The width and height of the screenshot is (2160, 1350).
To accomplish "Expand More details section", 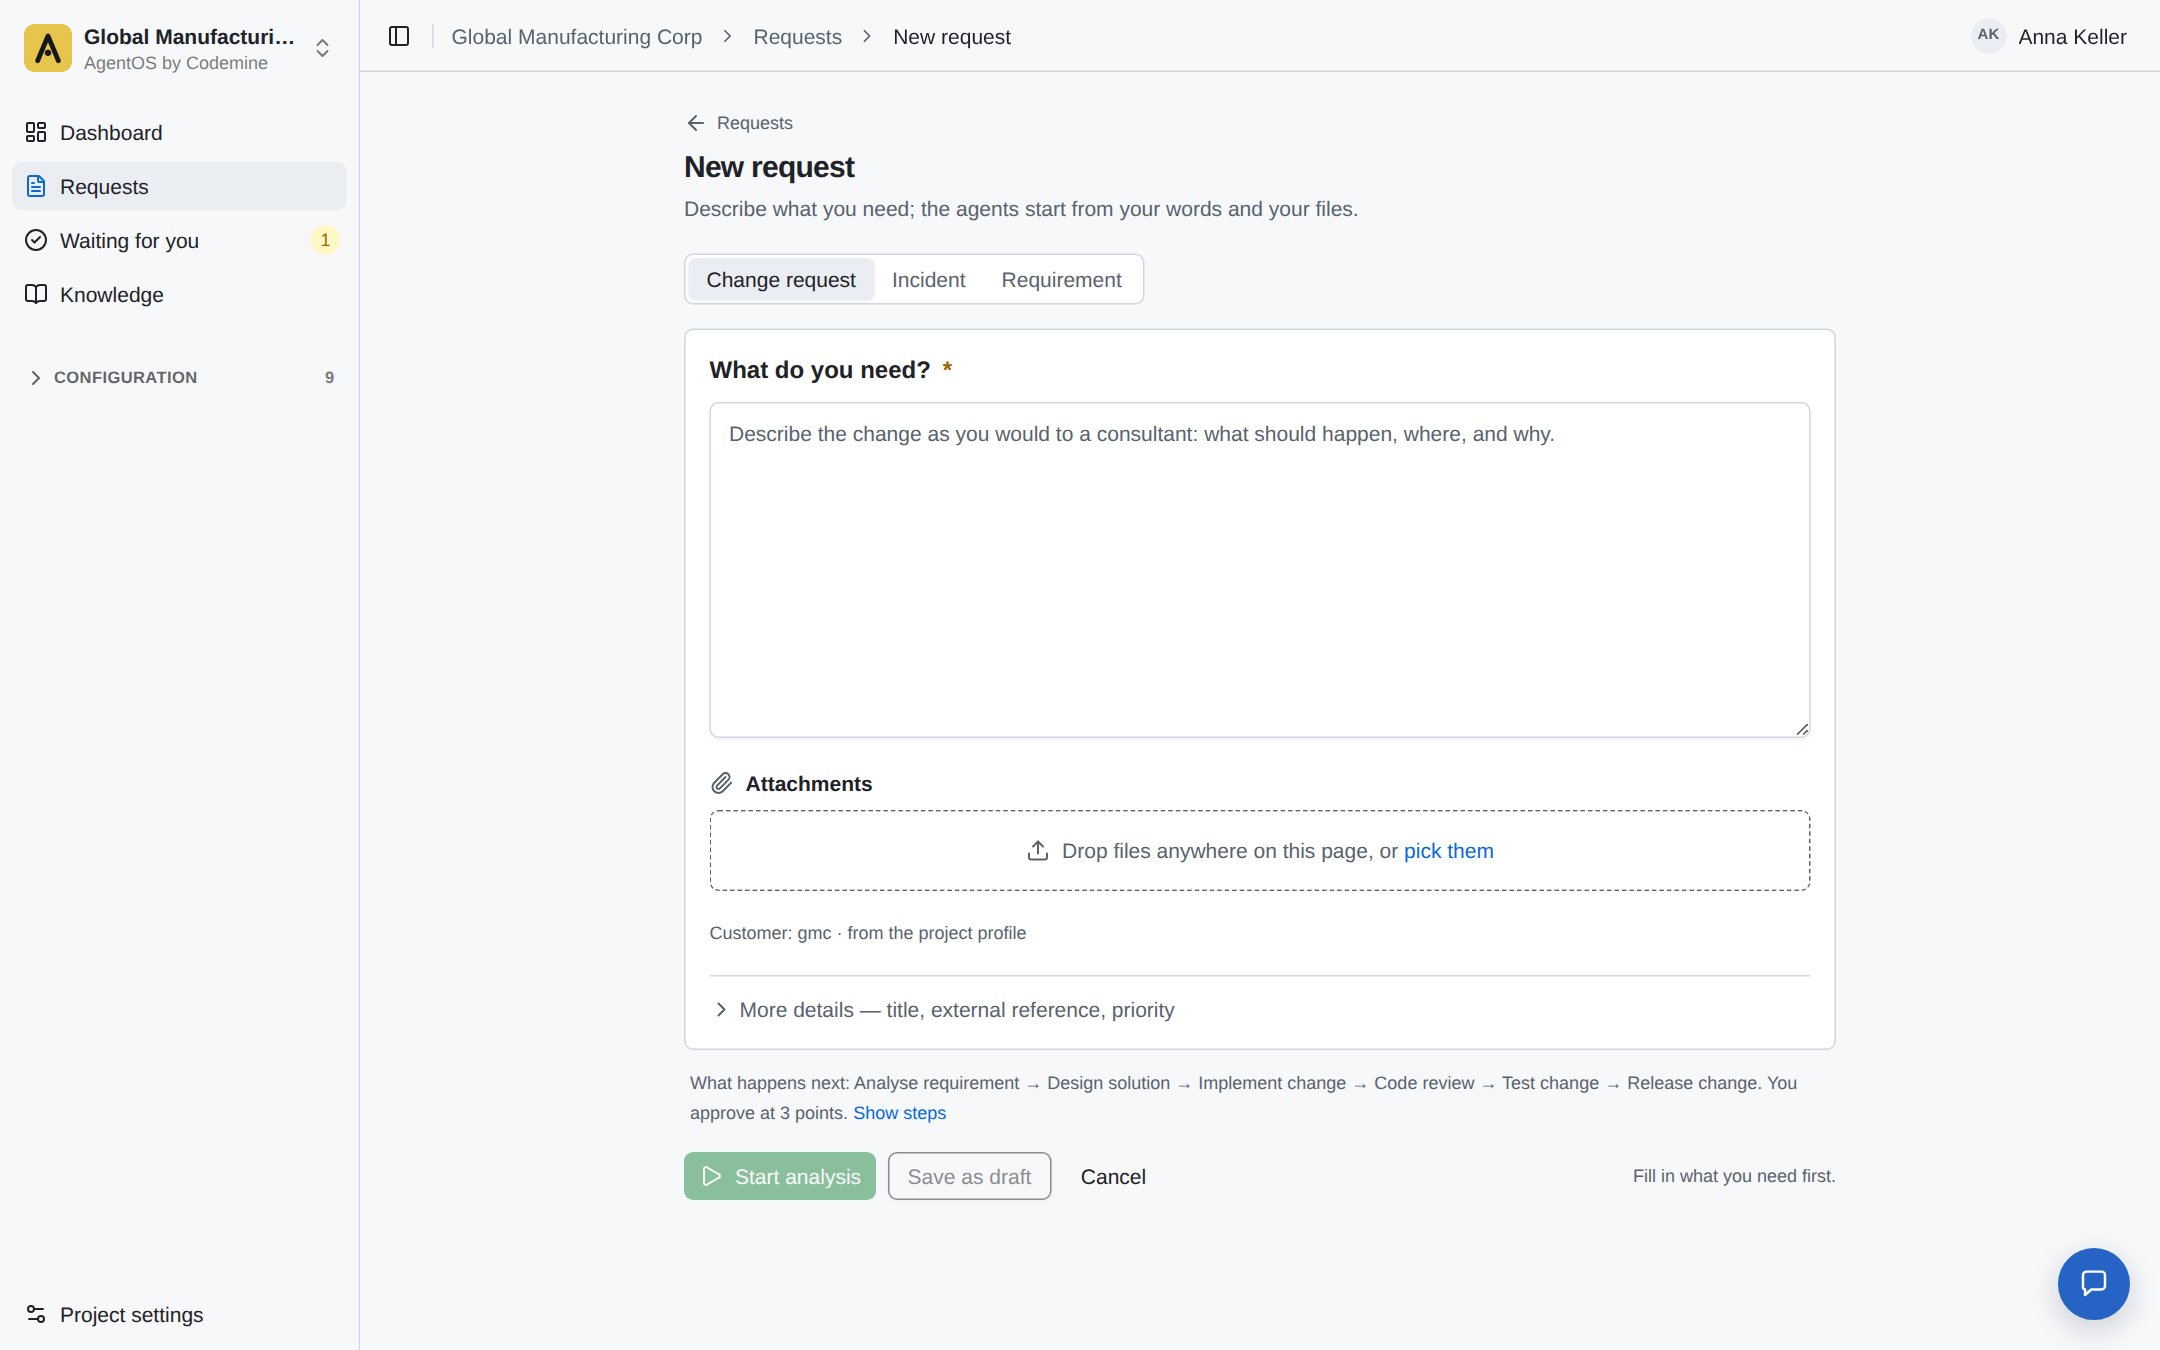I will coord(944,1010).
